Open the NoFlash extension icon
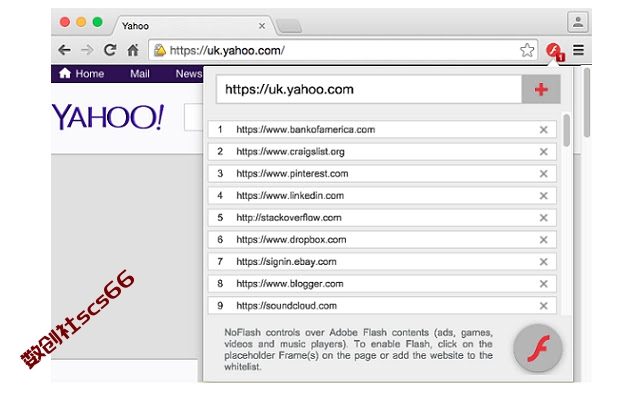Viewport: 640px width, 400px height. pyautogui.click(x=555, y=51)
